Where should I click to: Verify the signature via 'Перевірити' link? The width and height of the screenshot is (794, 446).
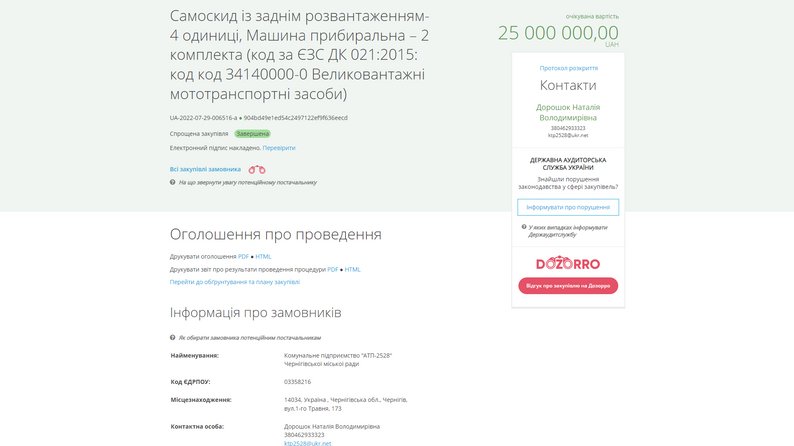[279, 148]
